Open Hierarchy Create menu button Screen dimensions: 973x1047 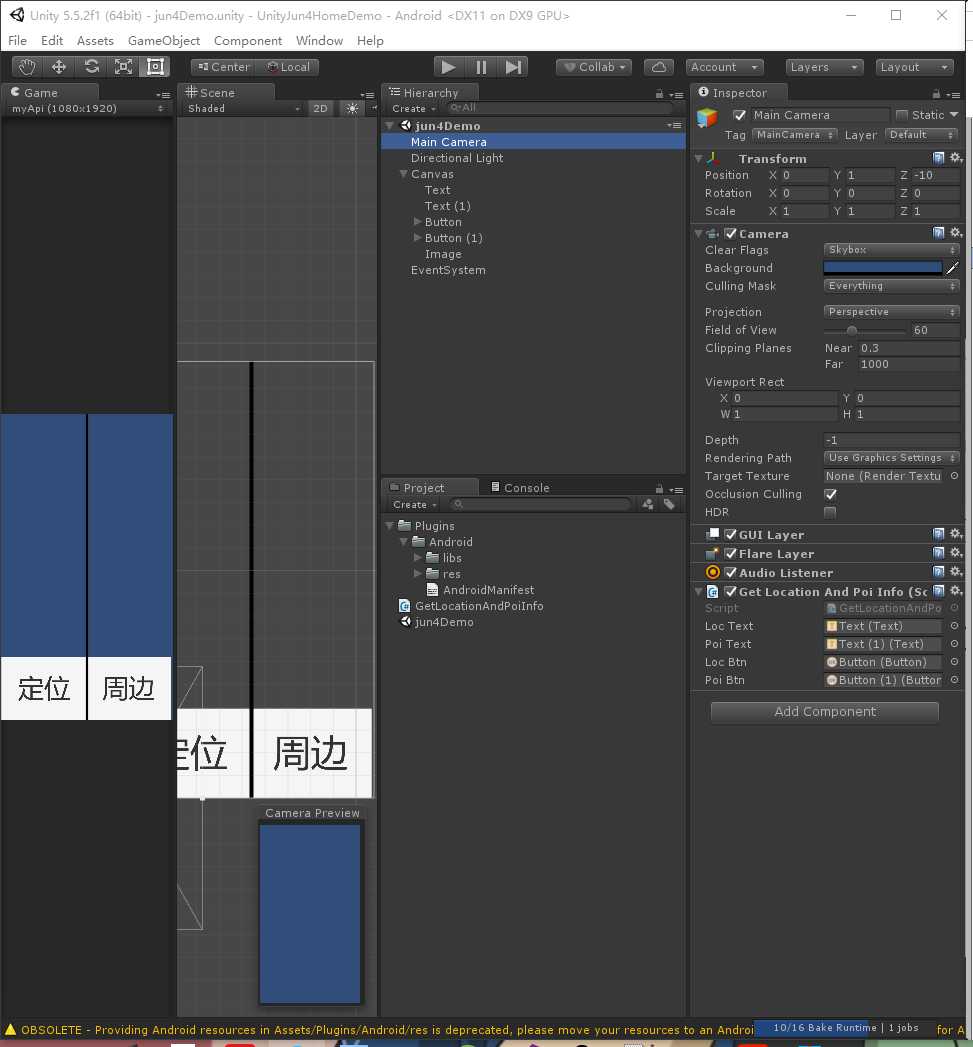click(x=413, y=109)
